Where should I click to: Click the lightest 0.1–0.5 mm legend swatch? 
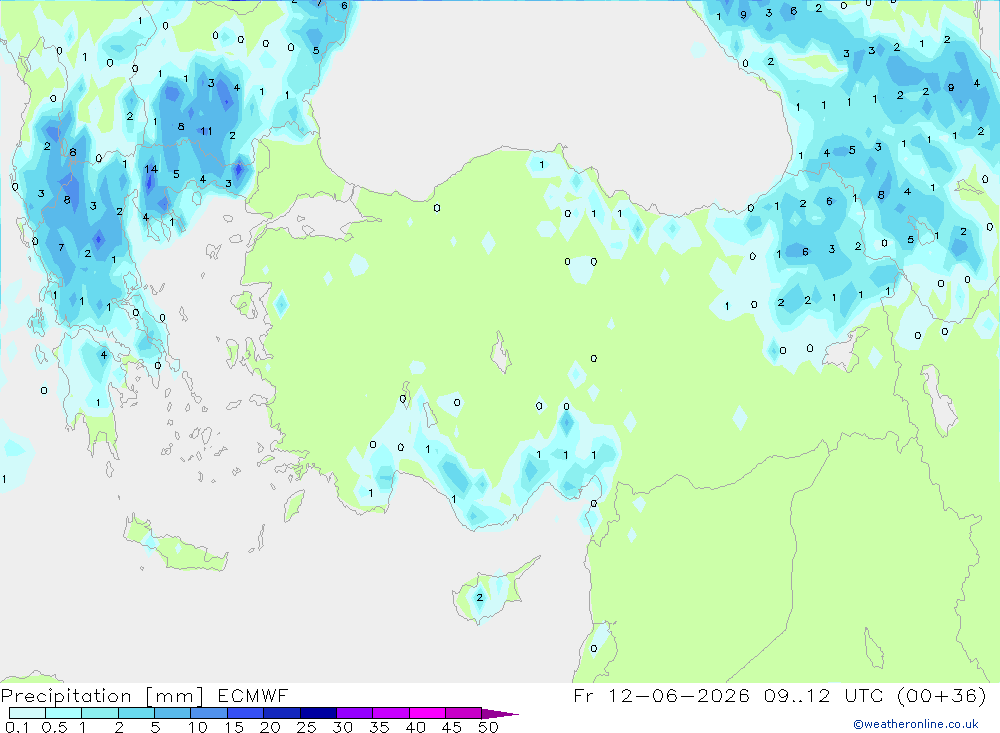point(27,713)
